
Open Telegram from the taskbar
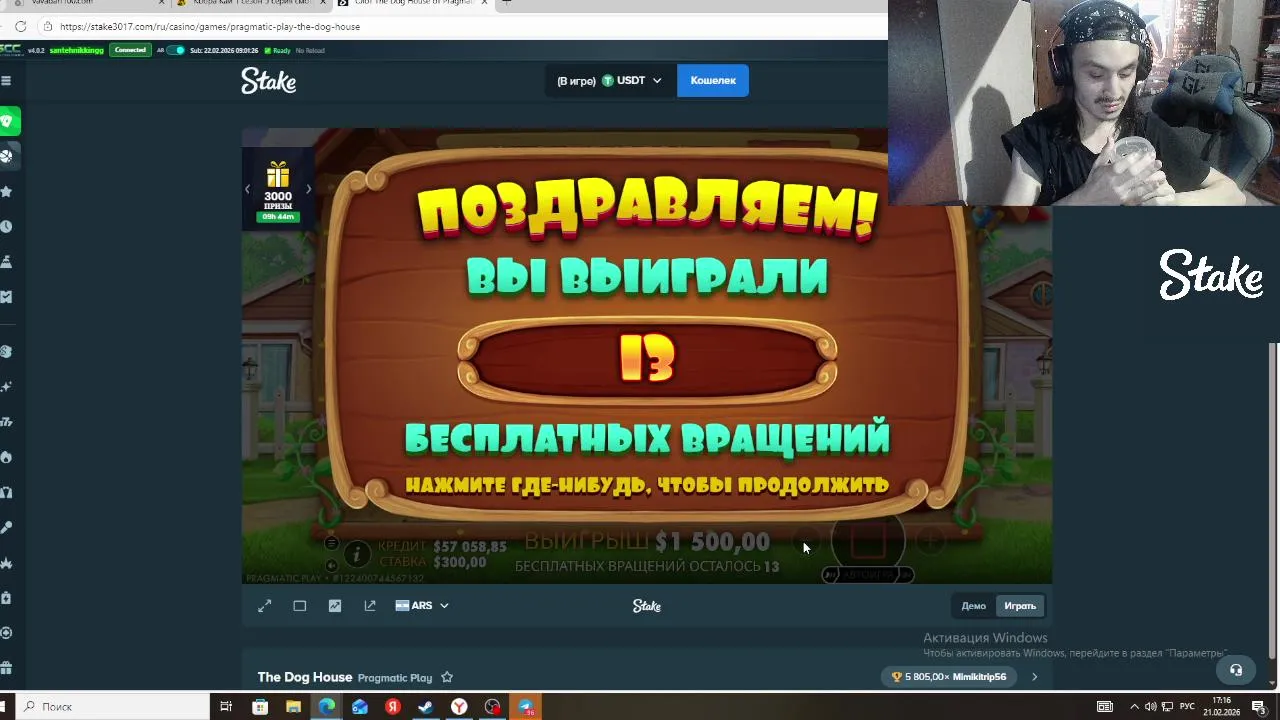pos(525,707)
